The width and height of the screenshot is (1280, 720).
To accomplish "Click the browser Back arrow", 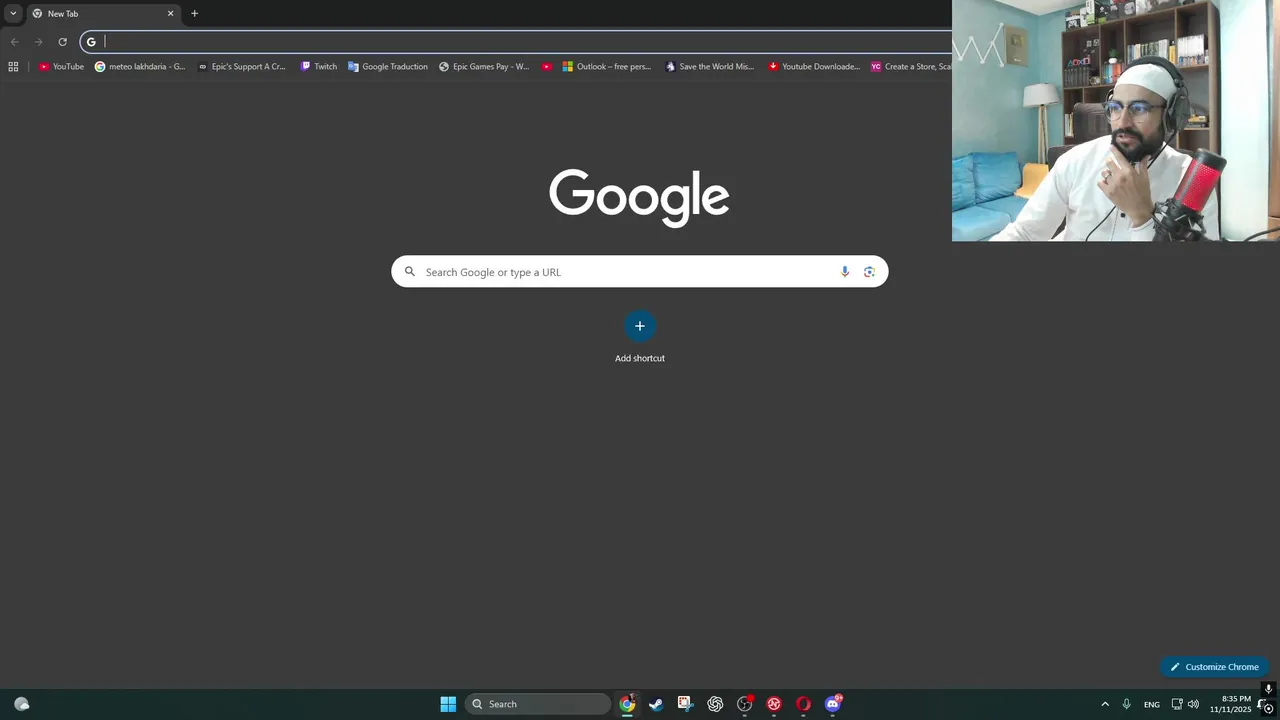I will coord(14,42).
